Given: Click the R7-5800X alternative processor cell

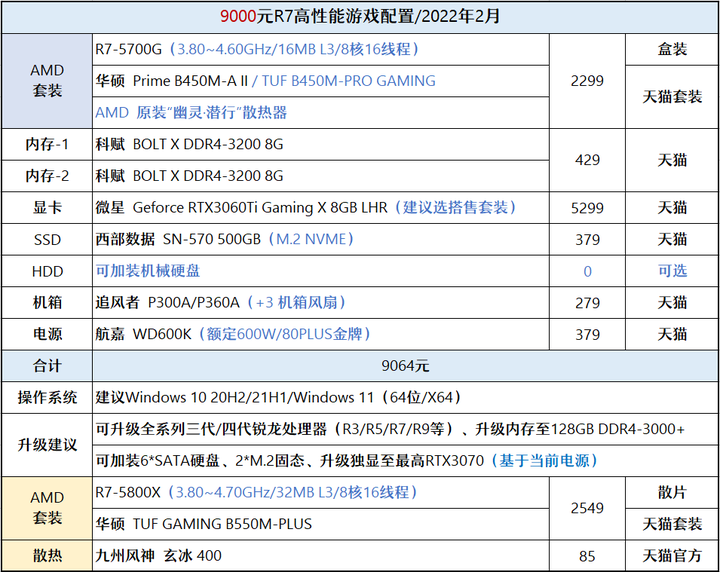Looking at the screenshot, I should [x=321, y=493].
